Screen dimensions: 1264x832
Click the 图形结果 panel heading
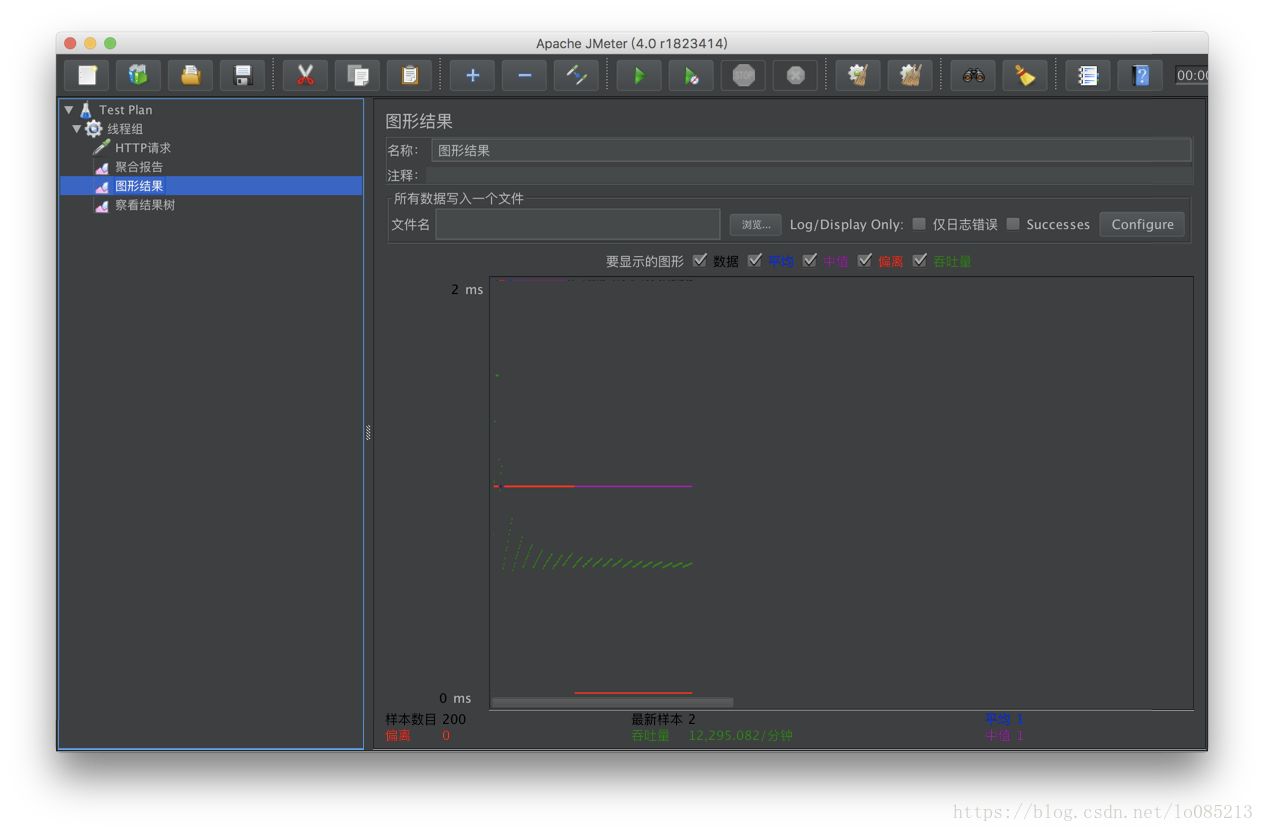(419, 121)
